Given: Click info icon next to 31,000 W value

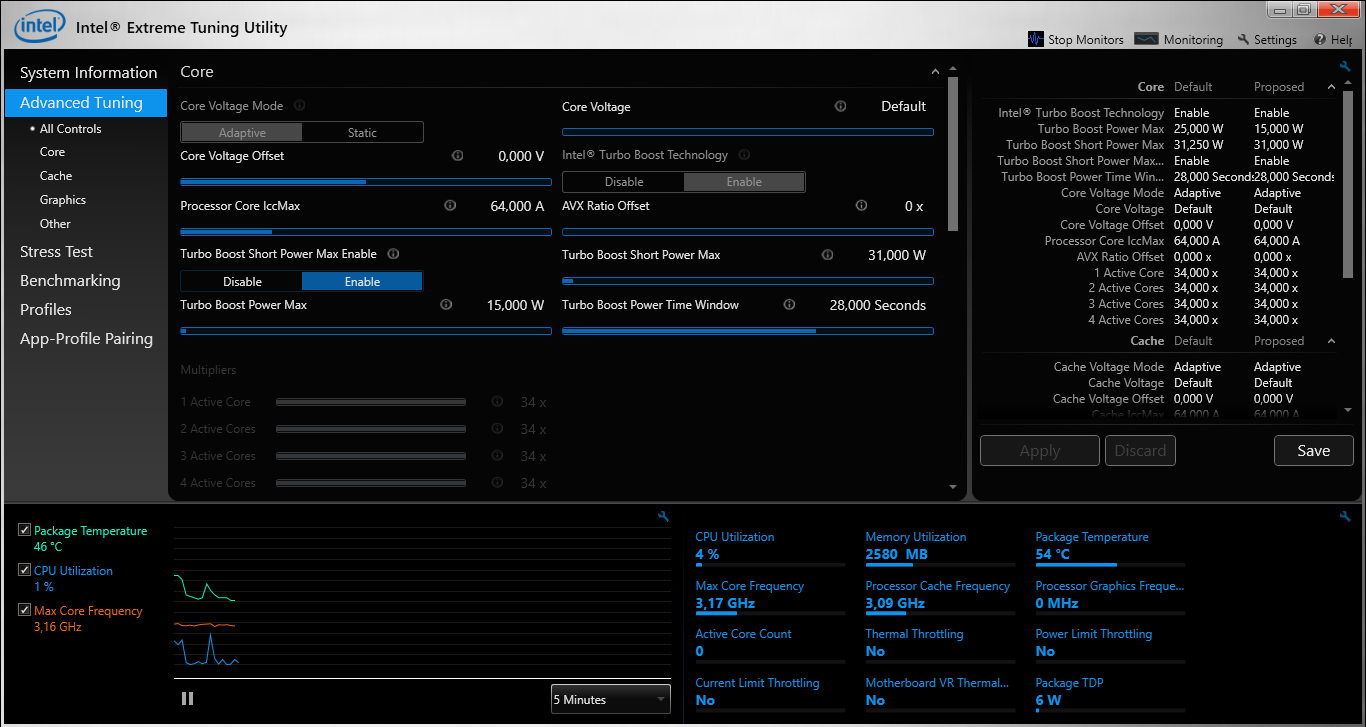Looking at the screenshot, I should pyautogui.click(x=827, y=255).
